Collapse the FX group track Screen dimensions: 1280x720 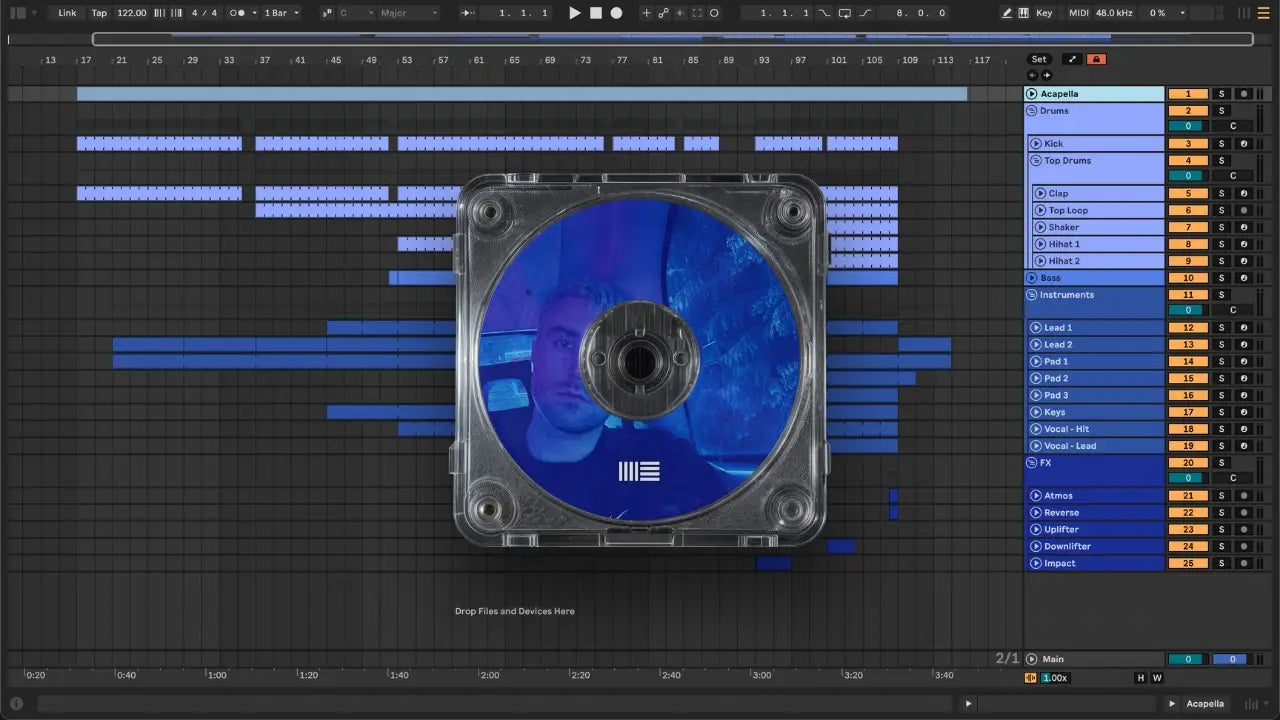pos(1032,463)
